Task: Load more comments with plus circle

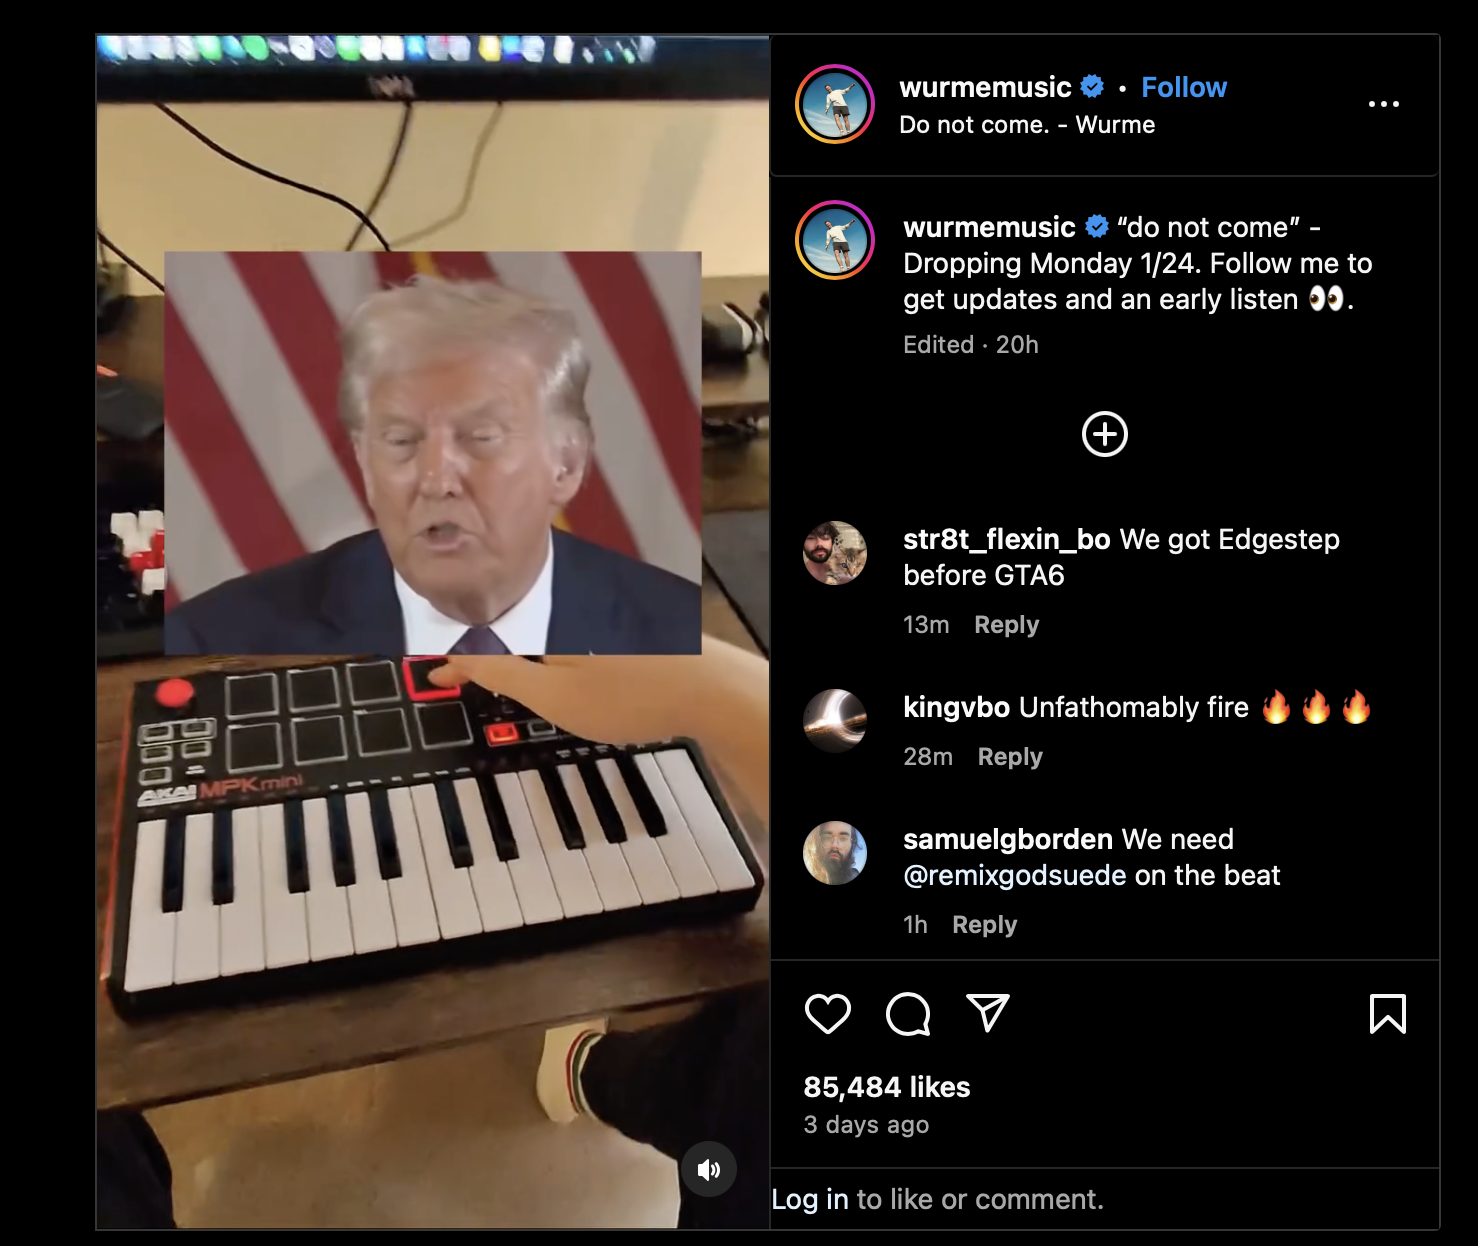Action: tap(1105, 434)
